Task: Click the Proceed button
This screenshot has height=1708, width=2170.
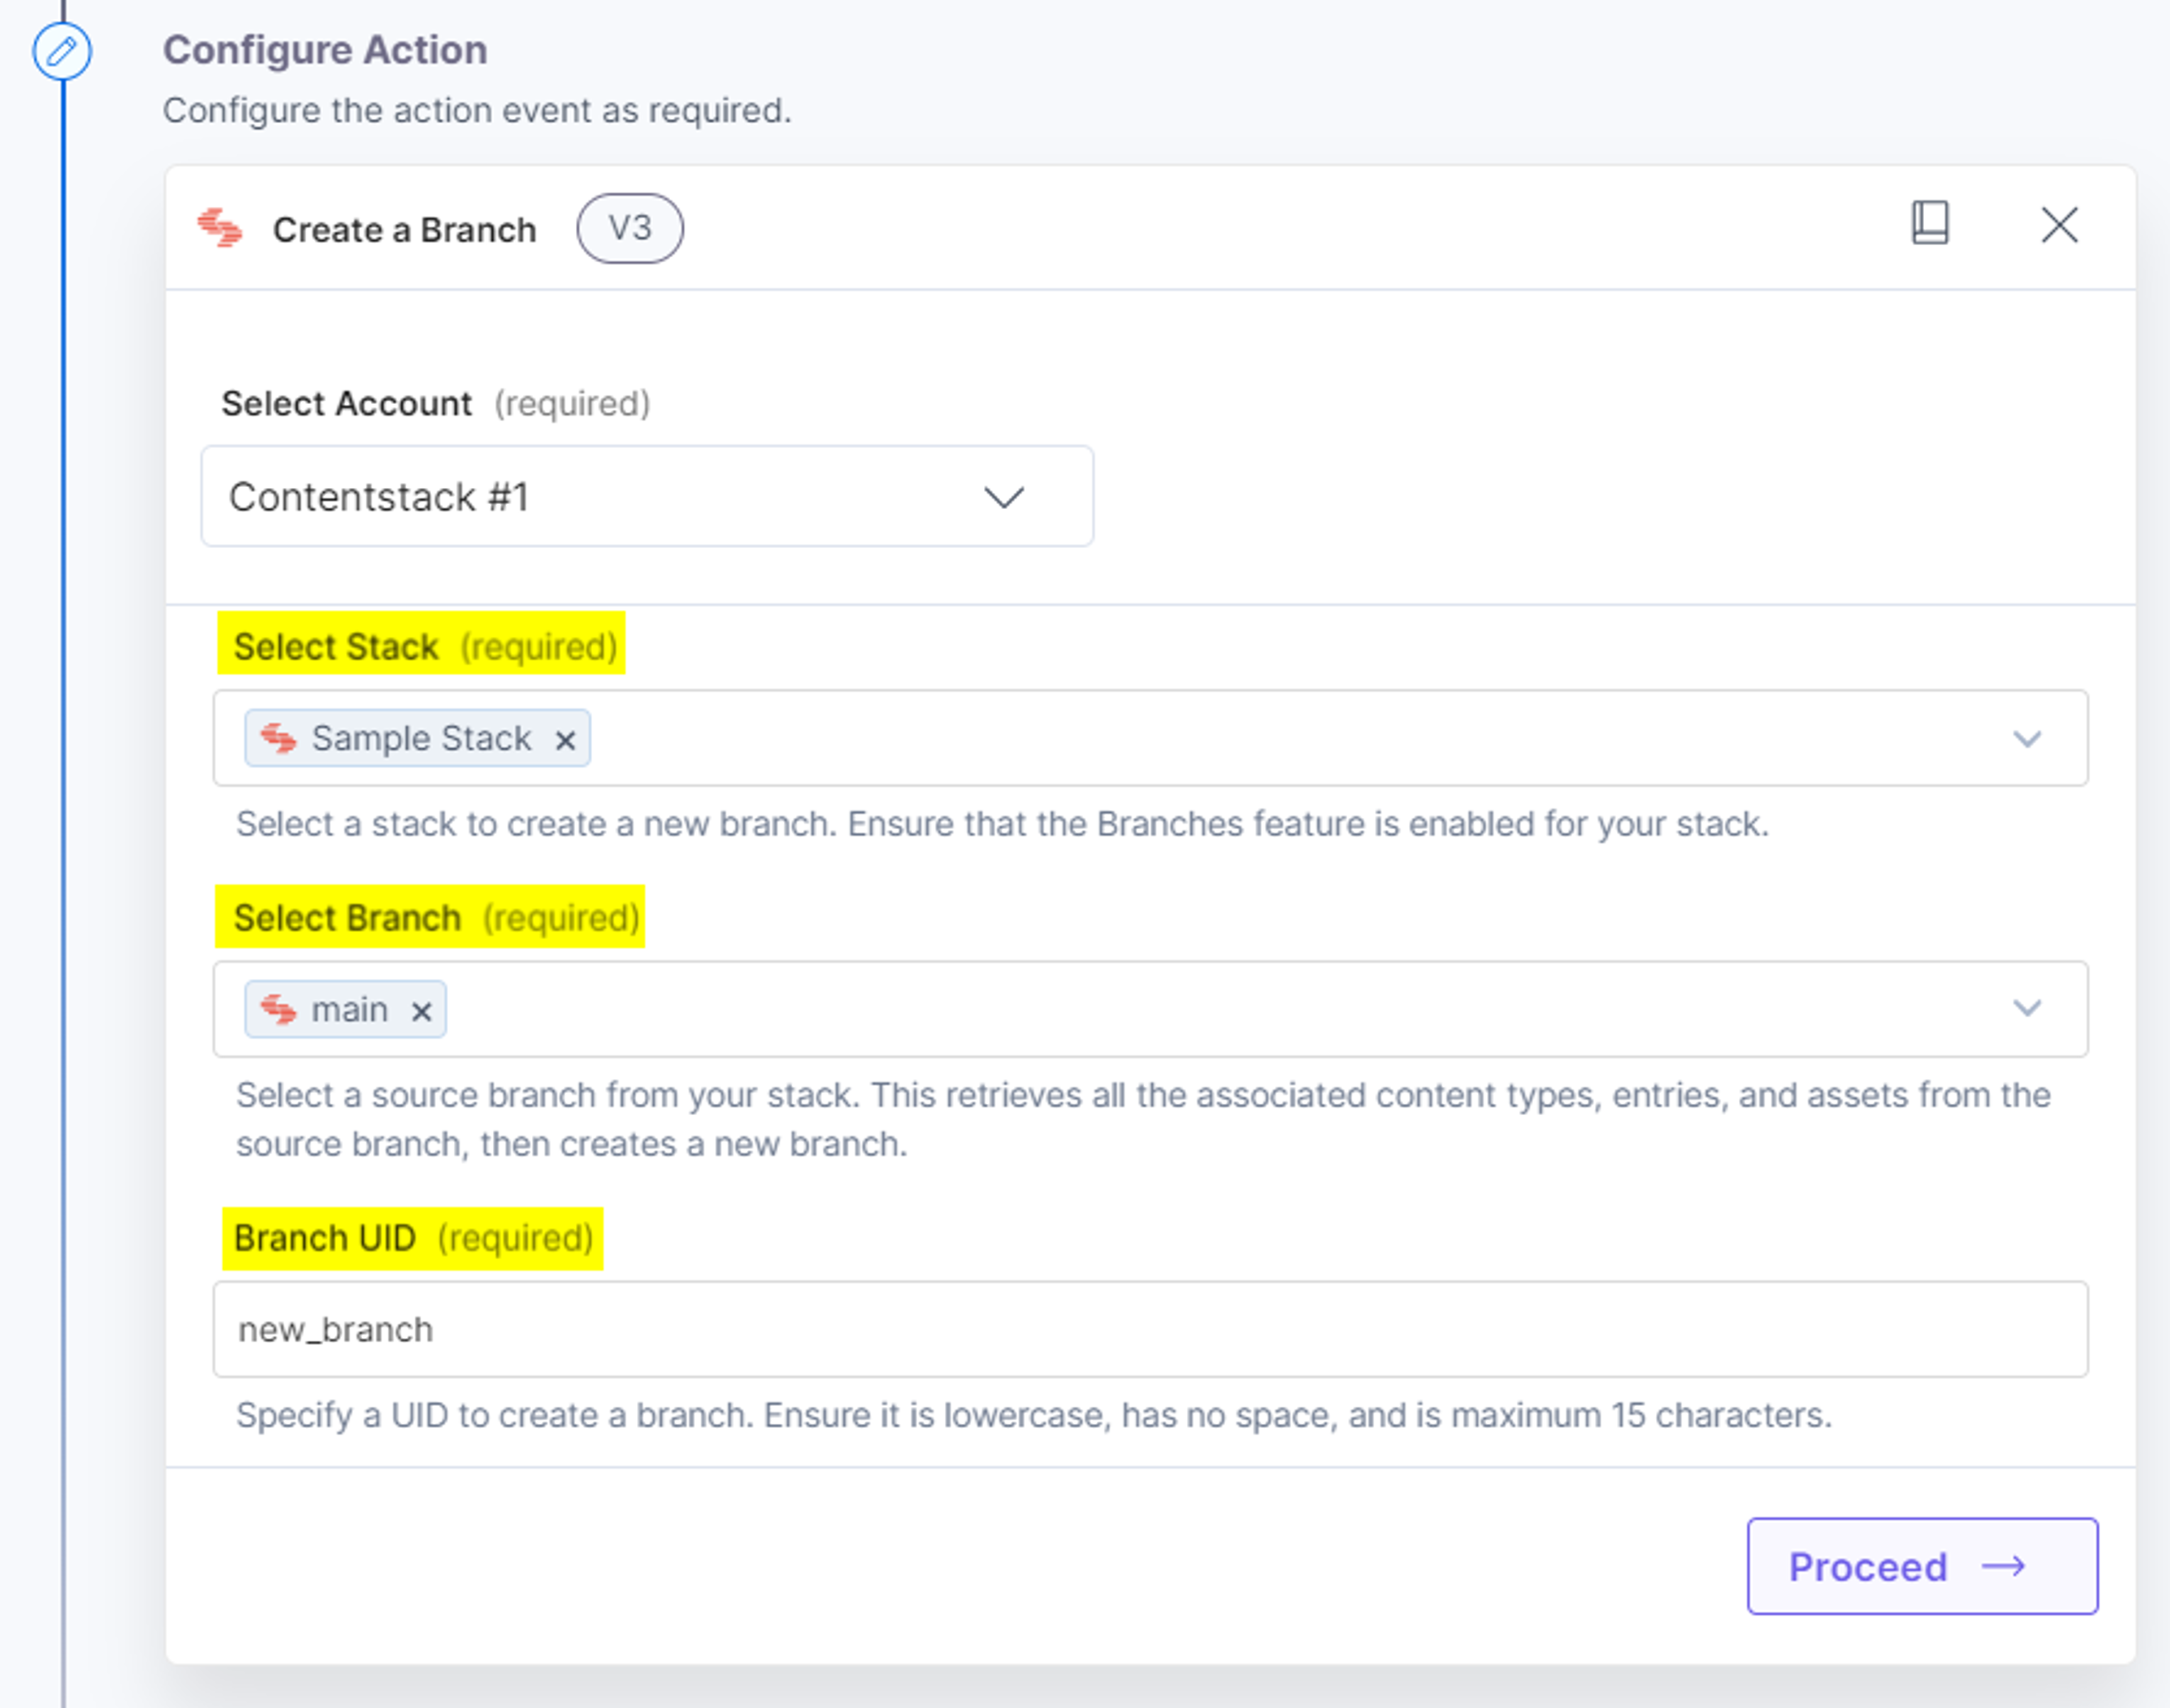Action: coord(1922,1566)
